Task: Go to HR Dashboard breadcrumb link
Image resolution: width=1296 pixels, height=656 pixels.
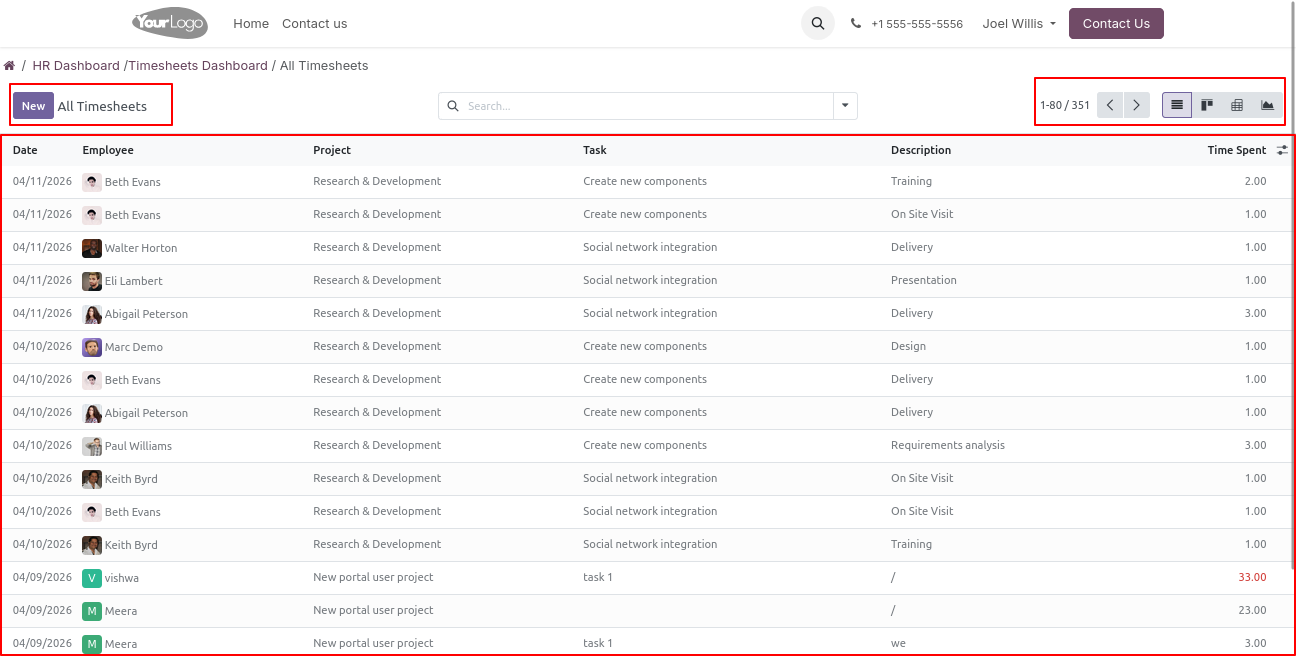Action: [x=76, y=66]
